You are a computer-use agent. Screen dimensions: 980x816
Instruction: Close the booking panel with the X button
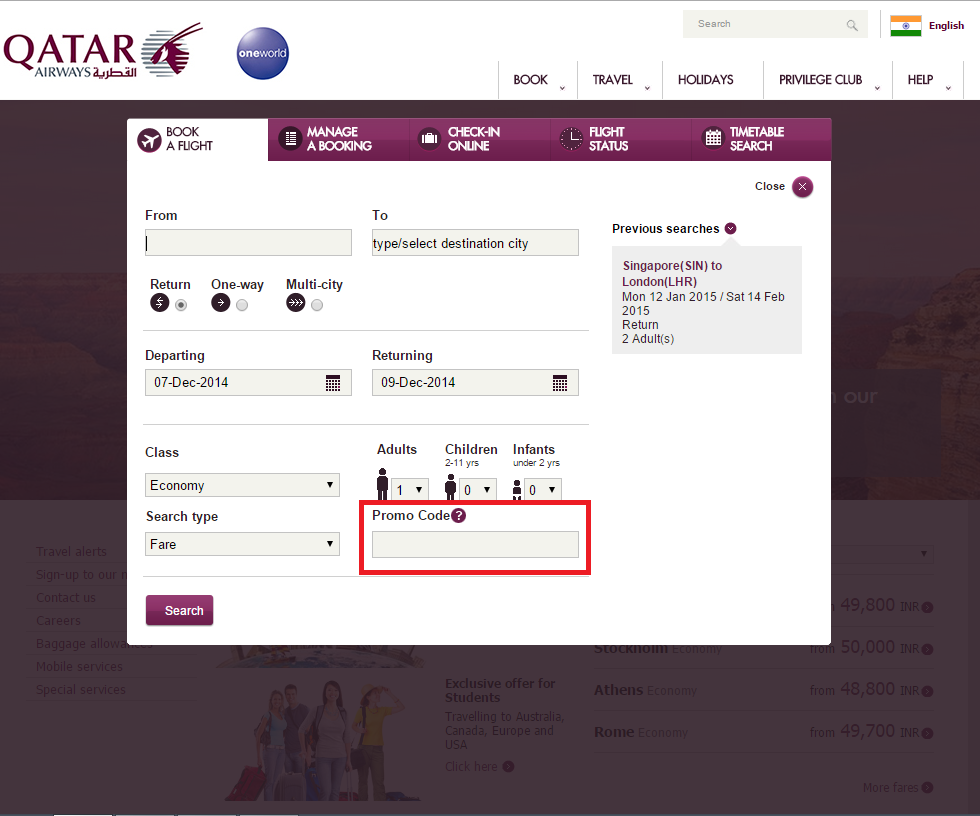coord(802,187)
